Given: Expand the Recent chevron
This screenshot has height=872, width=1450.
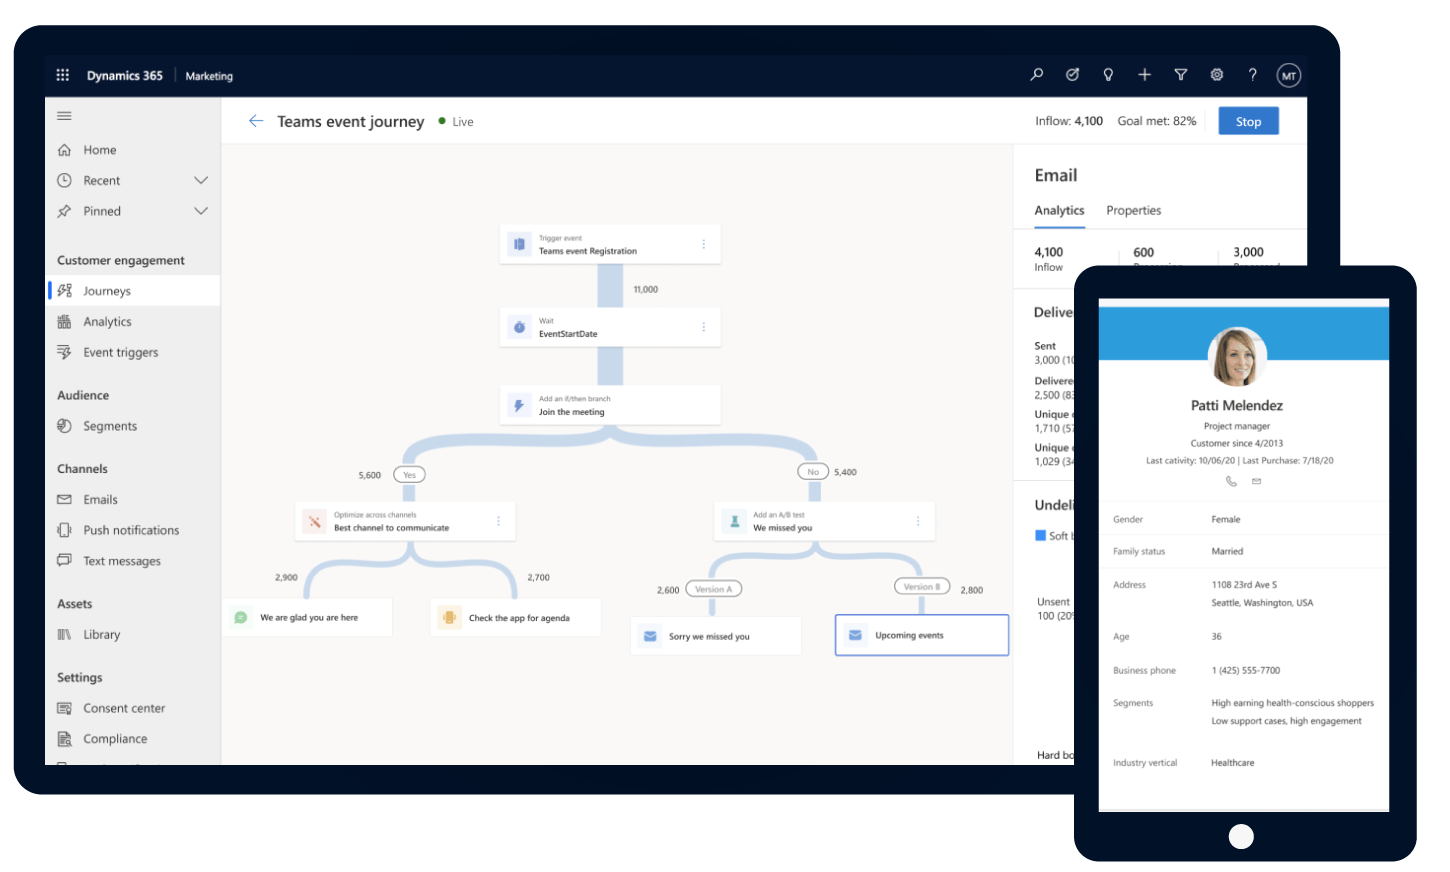Looking at the screenshot, I should 201,180.
